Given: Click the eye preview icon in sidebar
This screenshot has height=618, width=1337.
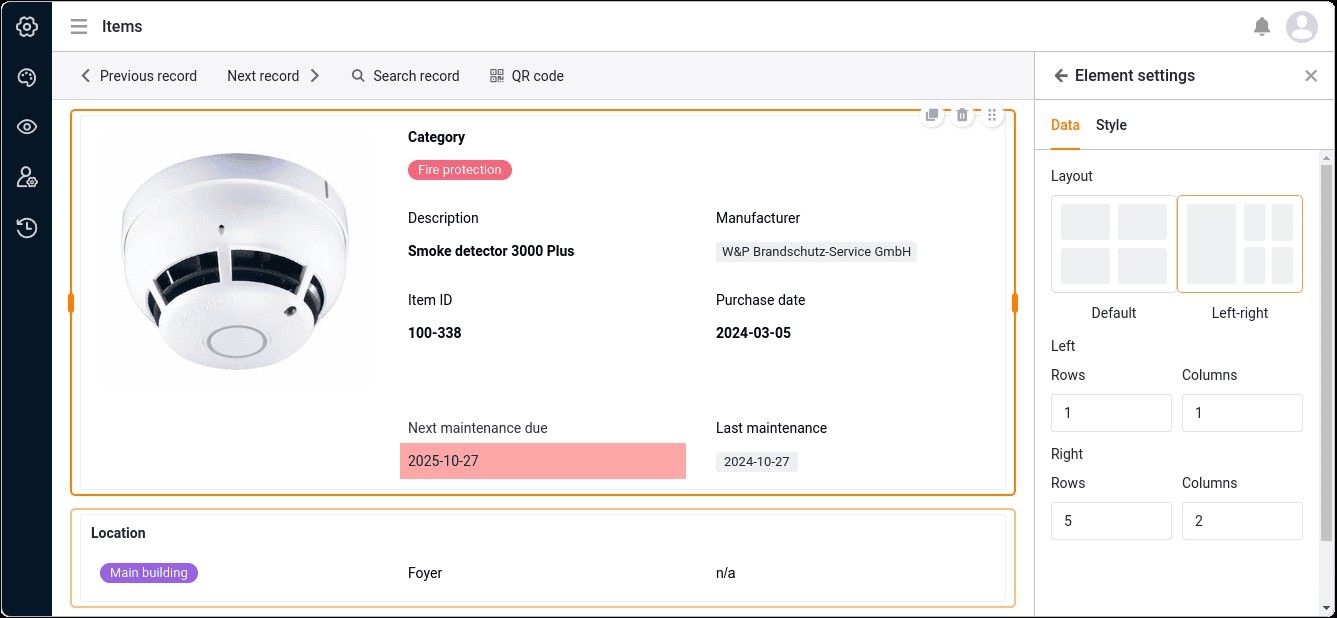Looking at the screenshot, I should point(27,127).
